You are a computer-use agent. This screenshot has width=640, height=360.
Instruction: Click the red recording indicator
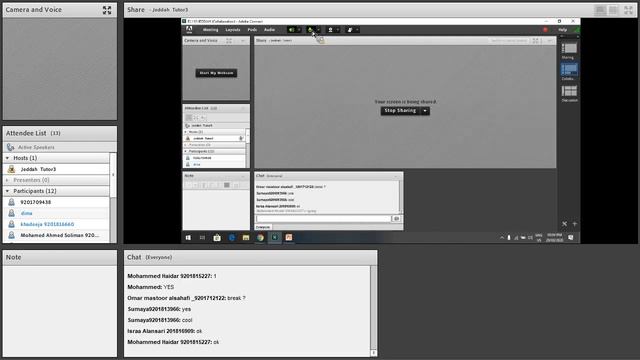(545, 30)
